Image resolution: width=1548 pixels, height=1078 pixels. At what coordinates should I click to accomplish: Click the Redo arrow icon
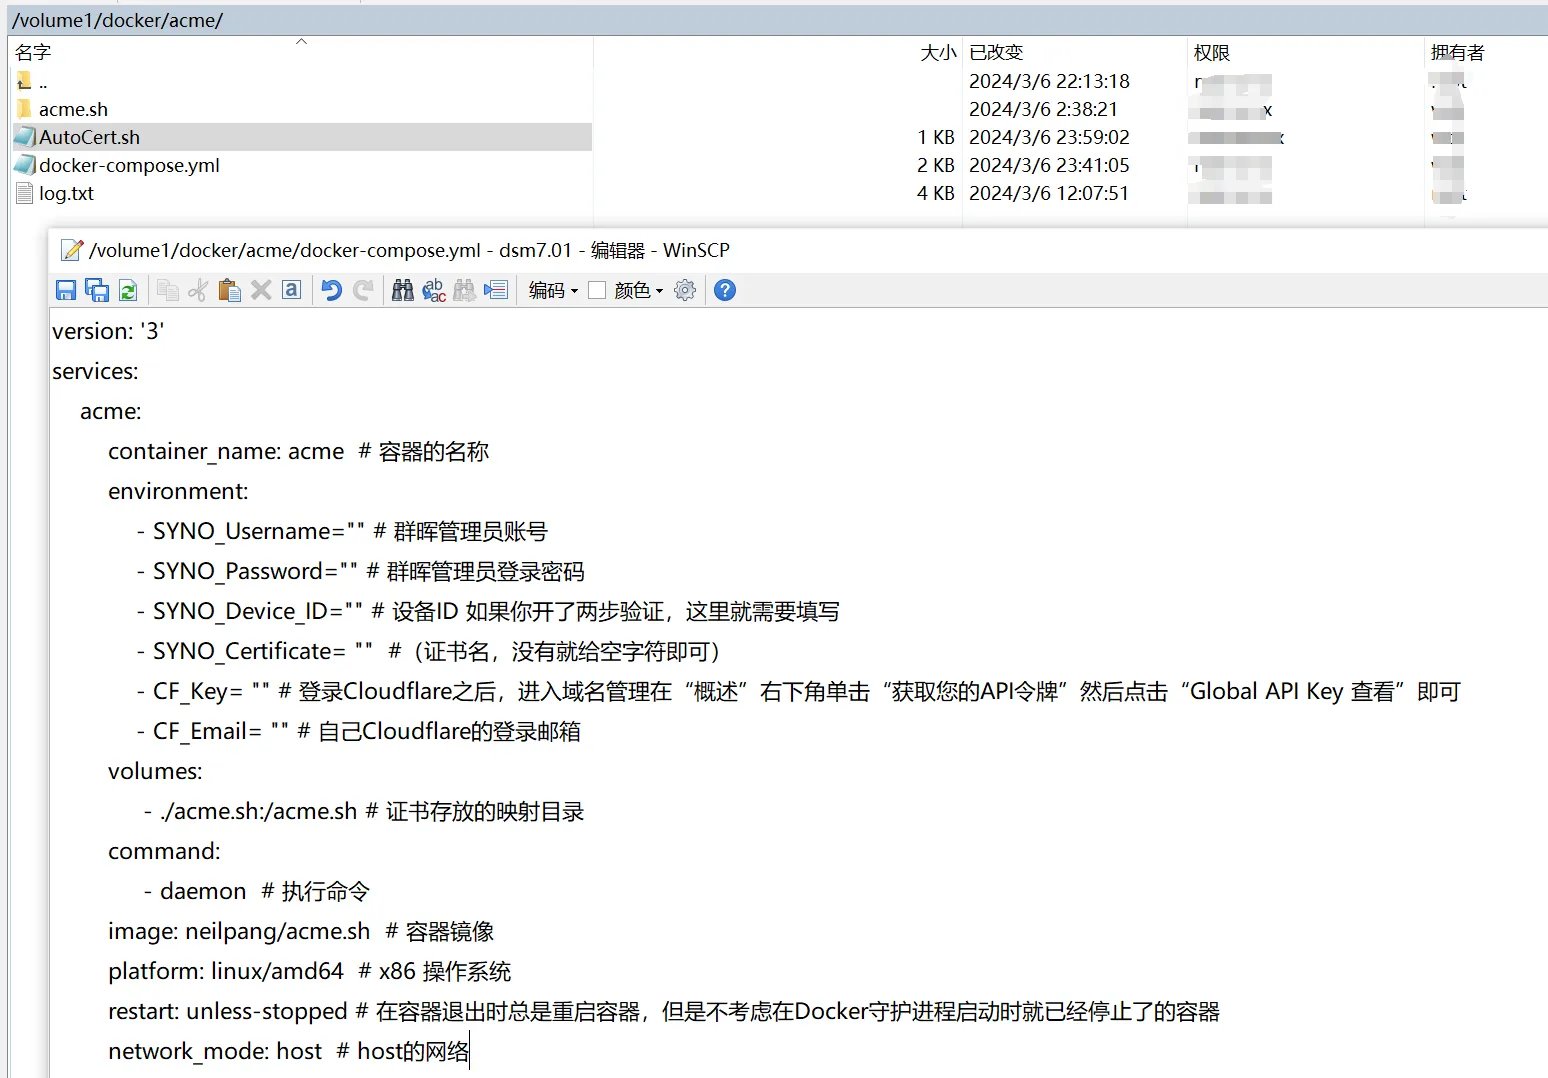click(x=363, y=290)
